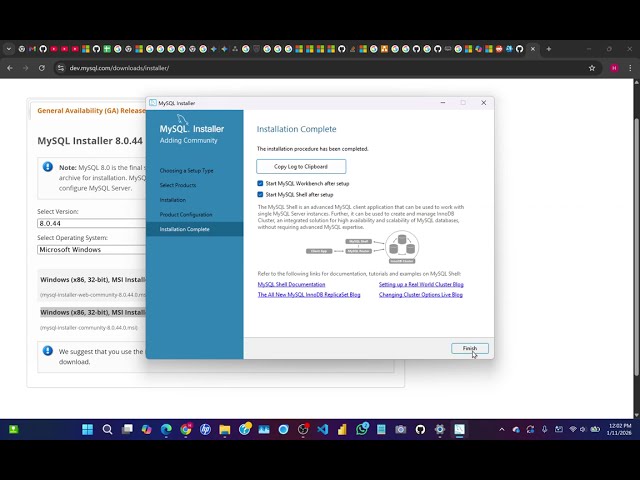Screen dimensions: 640x480
Task: Open Google Chrome from the taskbar
Action: click(186, 429)
